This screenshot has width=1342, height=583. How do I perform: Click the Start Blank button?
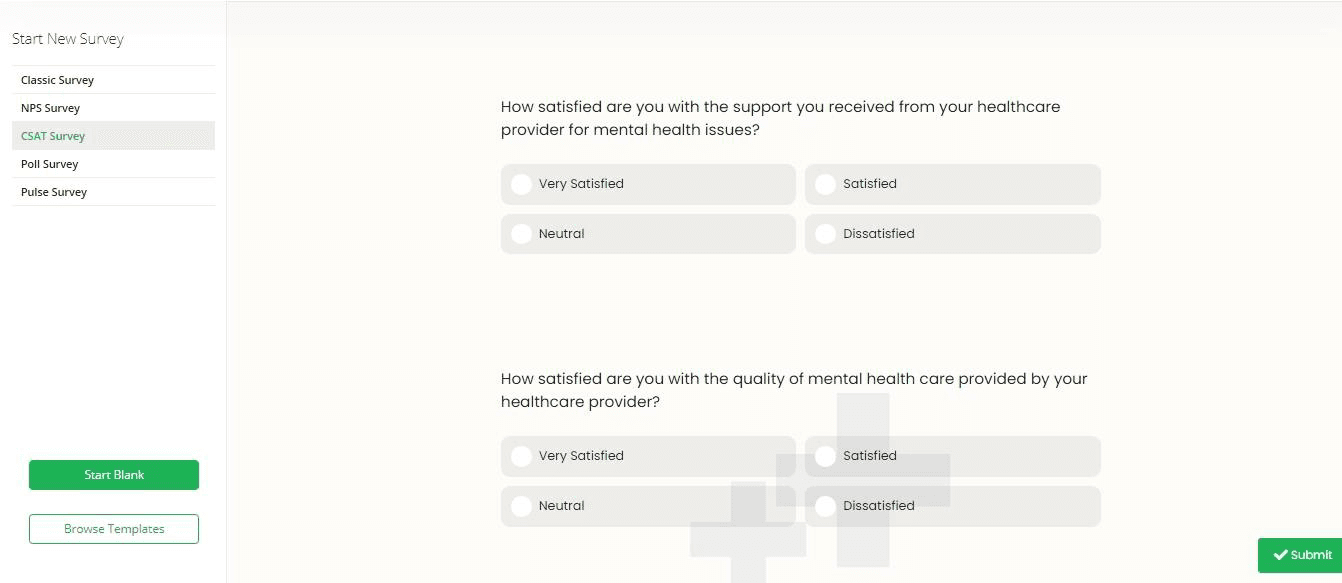[x=113, y=474]
